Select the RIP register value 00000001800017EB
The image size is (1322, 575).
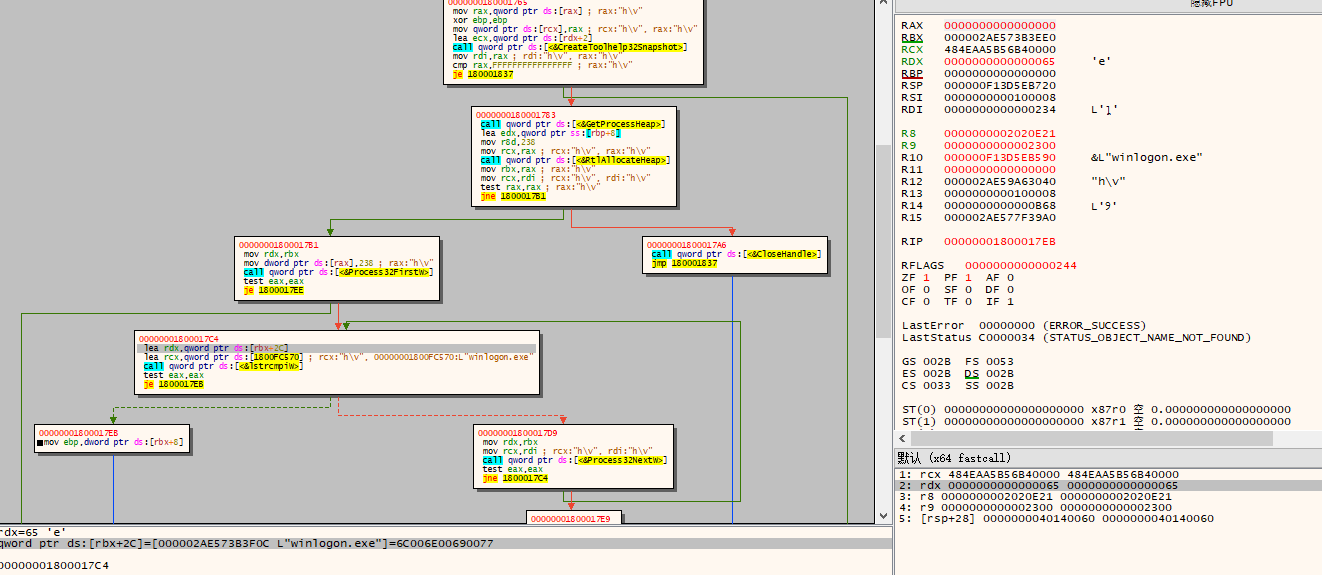tap(999, 241)
